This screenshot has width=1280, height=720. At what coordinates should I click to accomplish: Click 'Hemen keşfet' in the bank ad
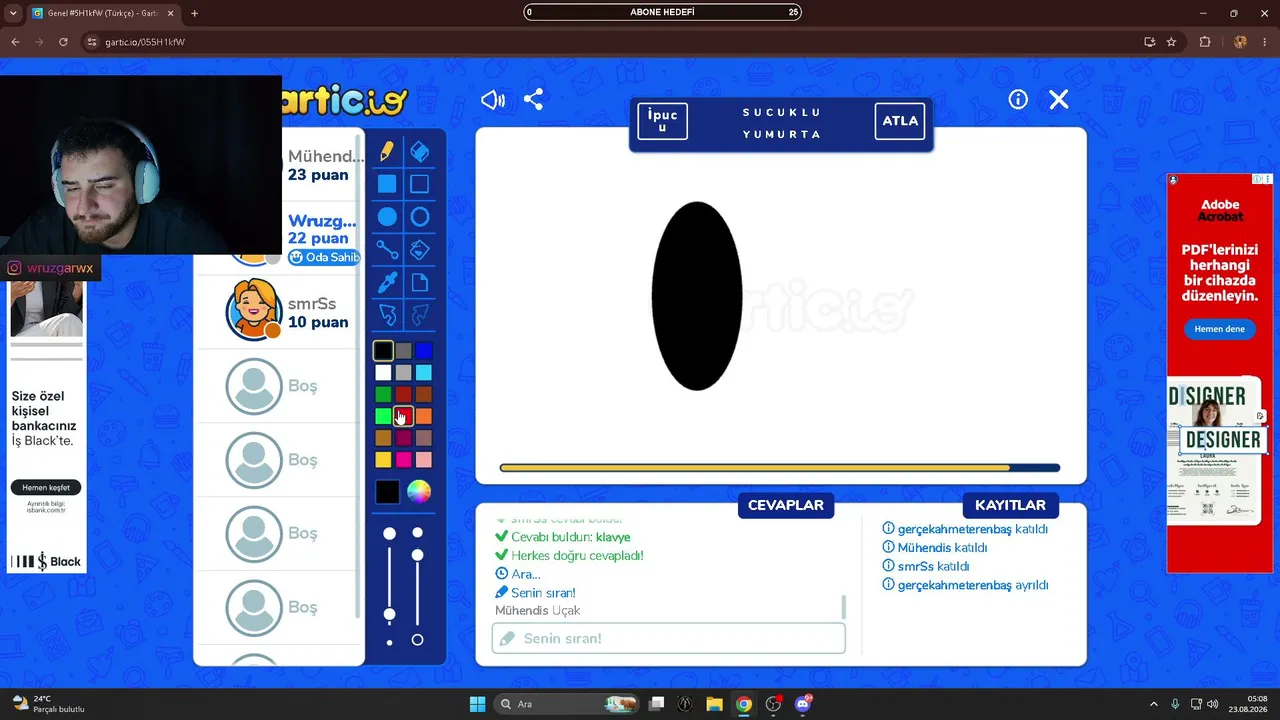(46, 487)
